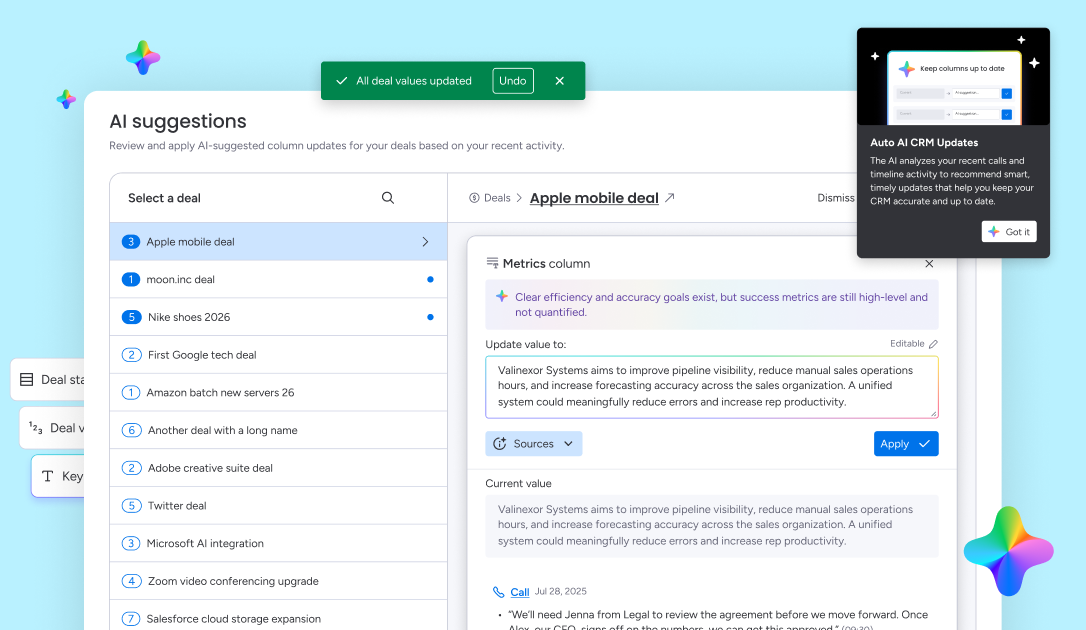Click the Deal value numbers chip
Viewport: 1086px width, 630px height.
[52, 428]
